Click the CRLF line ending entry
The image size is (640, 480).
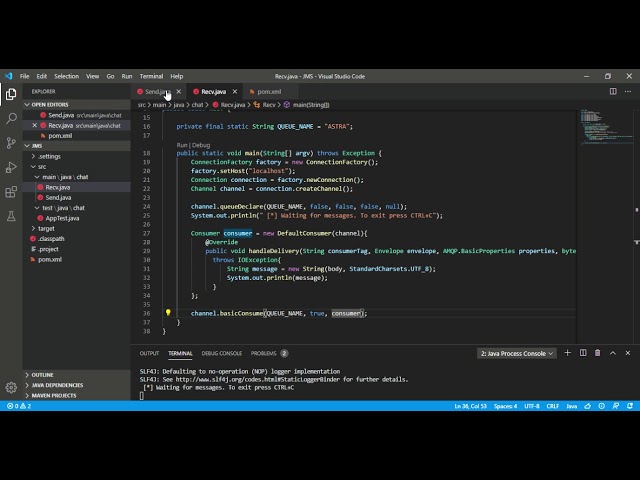pos(553,406)
